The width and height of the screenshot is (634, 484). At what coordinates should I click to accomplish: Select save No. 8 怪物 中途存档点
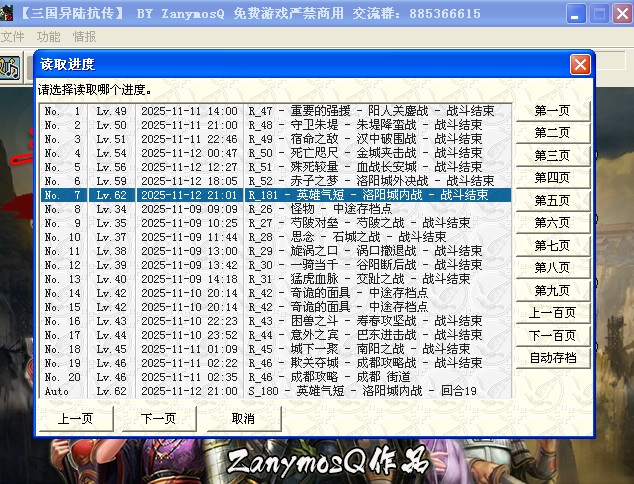tap(276, 209)
